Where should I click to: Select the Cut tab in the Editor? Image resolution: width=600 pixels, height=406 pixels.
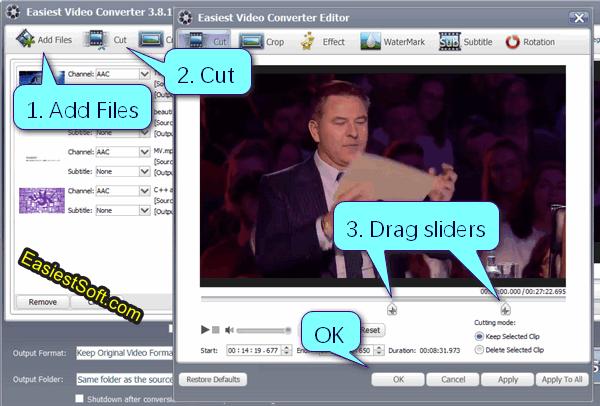tap(204, 40)
